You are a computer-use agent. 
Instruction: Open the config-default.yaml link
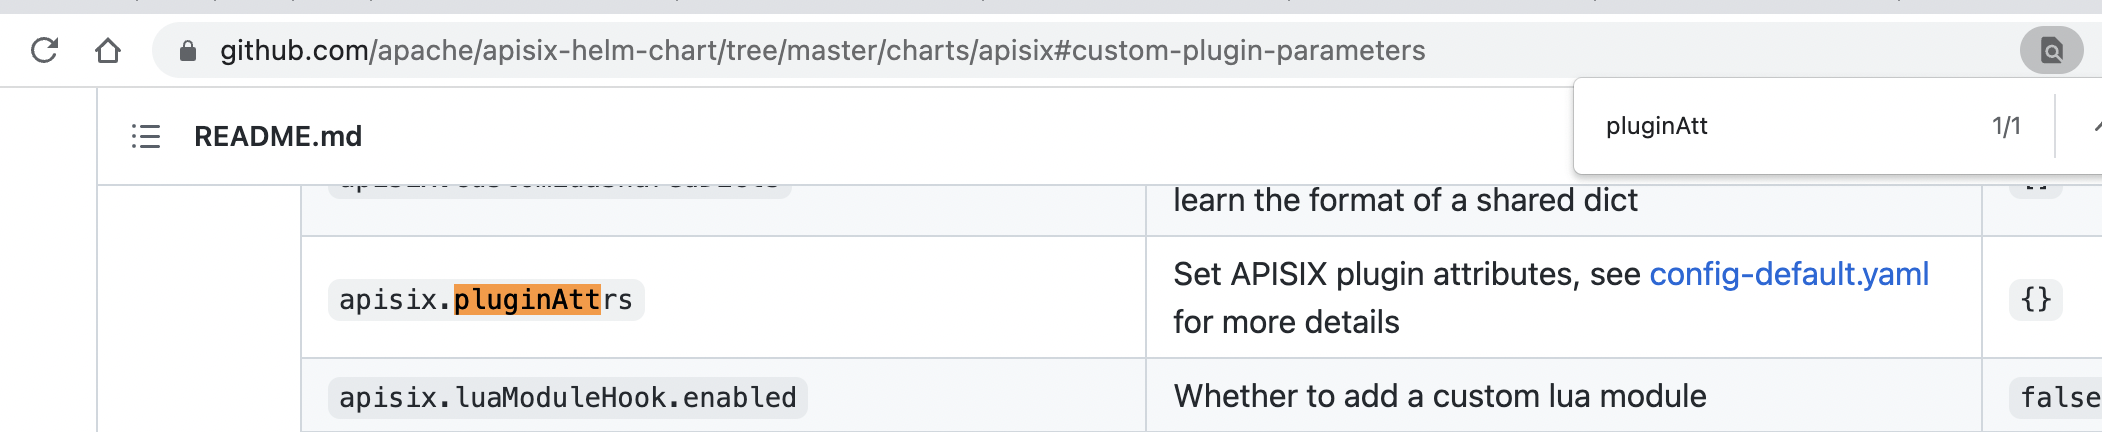1788,274
